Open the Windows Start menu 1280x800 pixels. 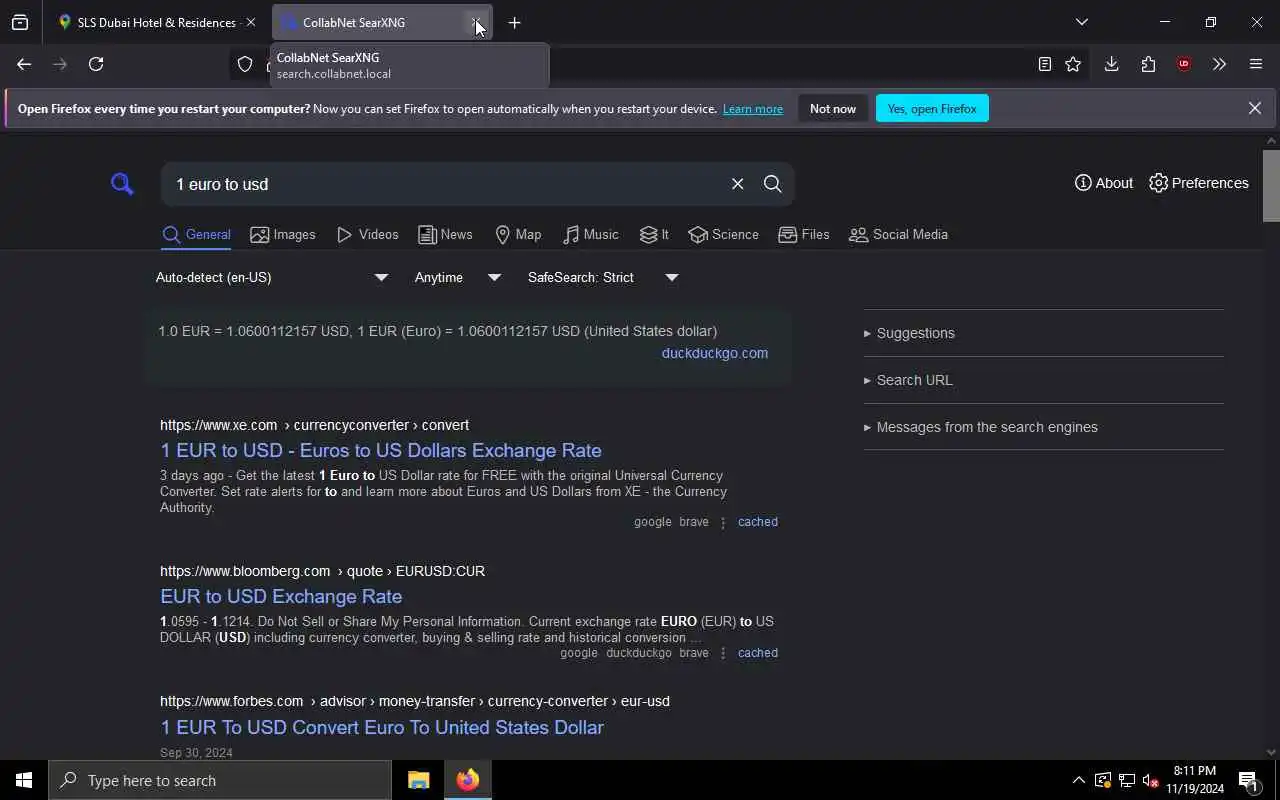click(x=24, y=780)
